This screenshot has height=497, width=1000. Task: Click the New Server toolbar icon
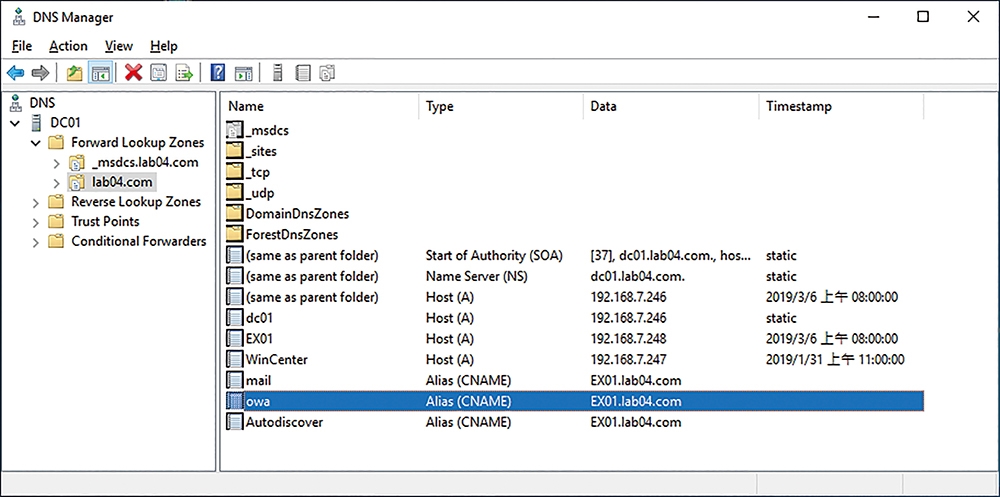click(x=277, y=73)
